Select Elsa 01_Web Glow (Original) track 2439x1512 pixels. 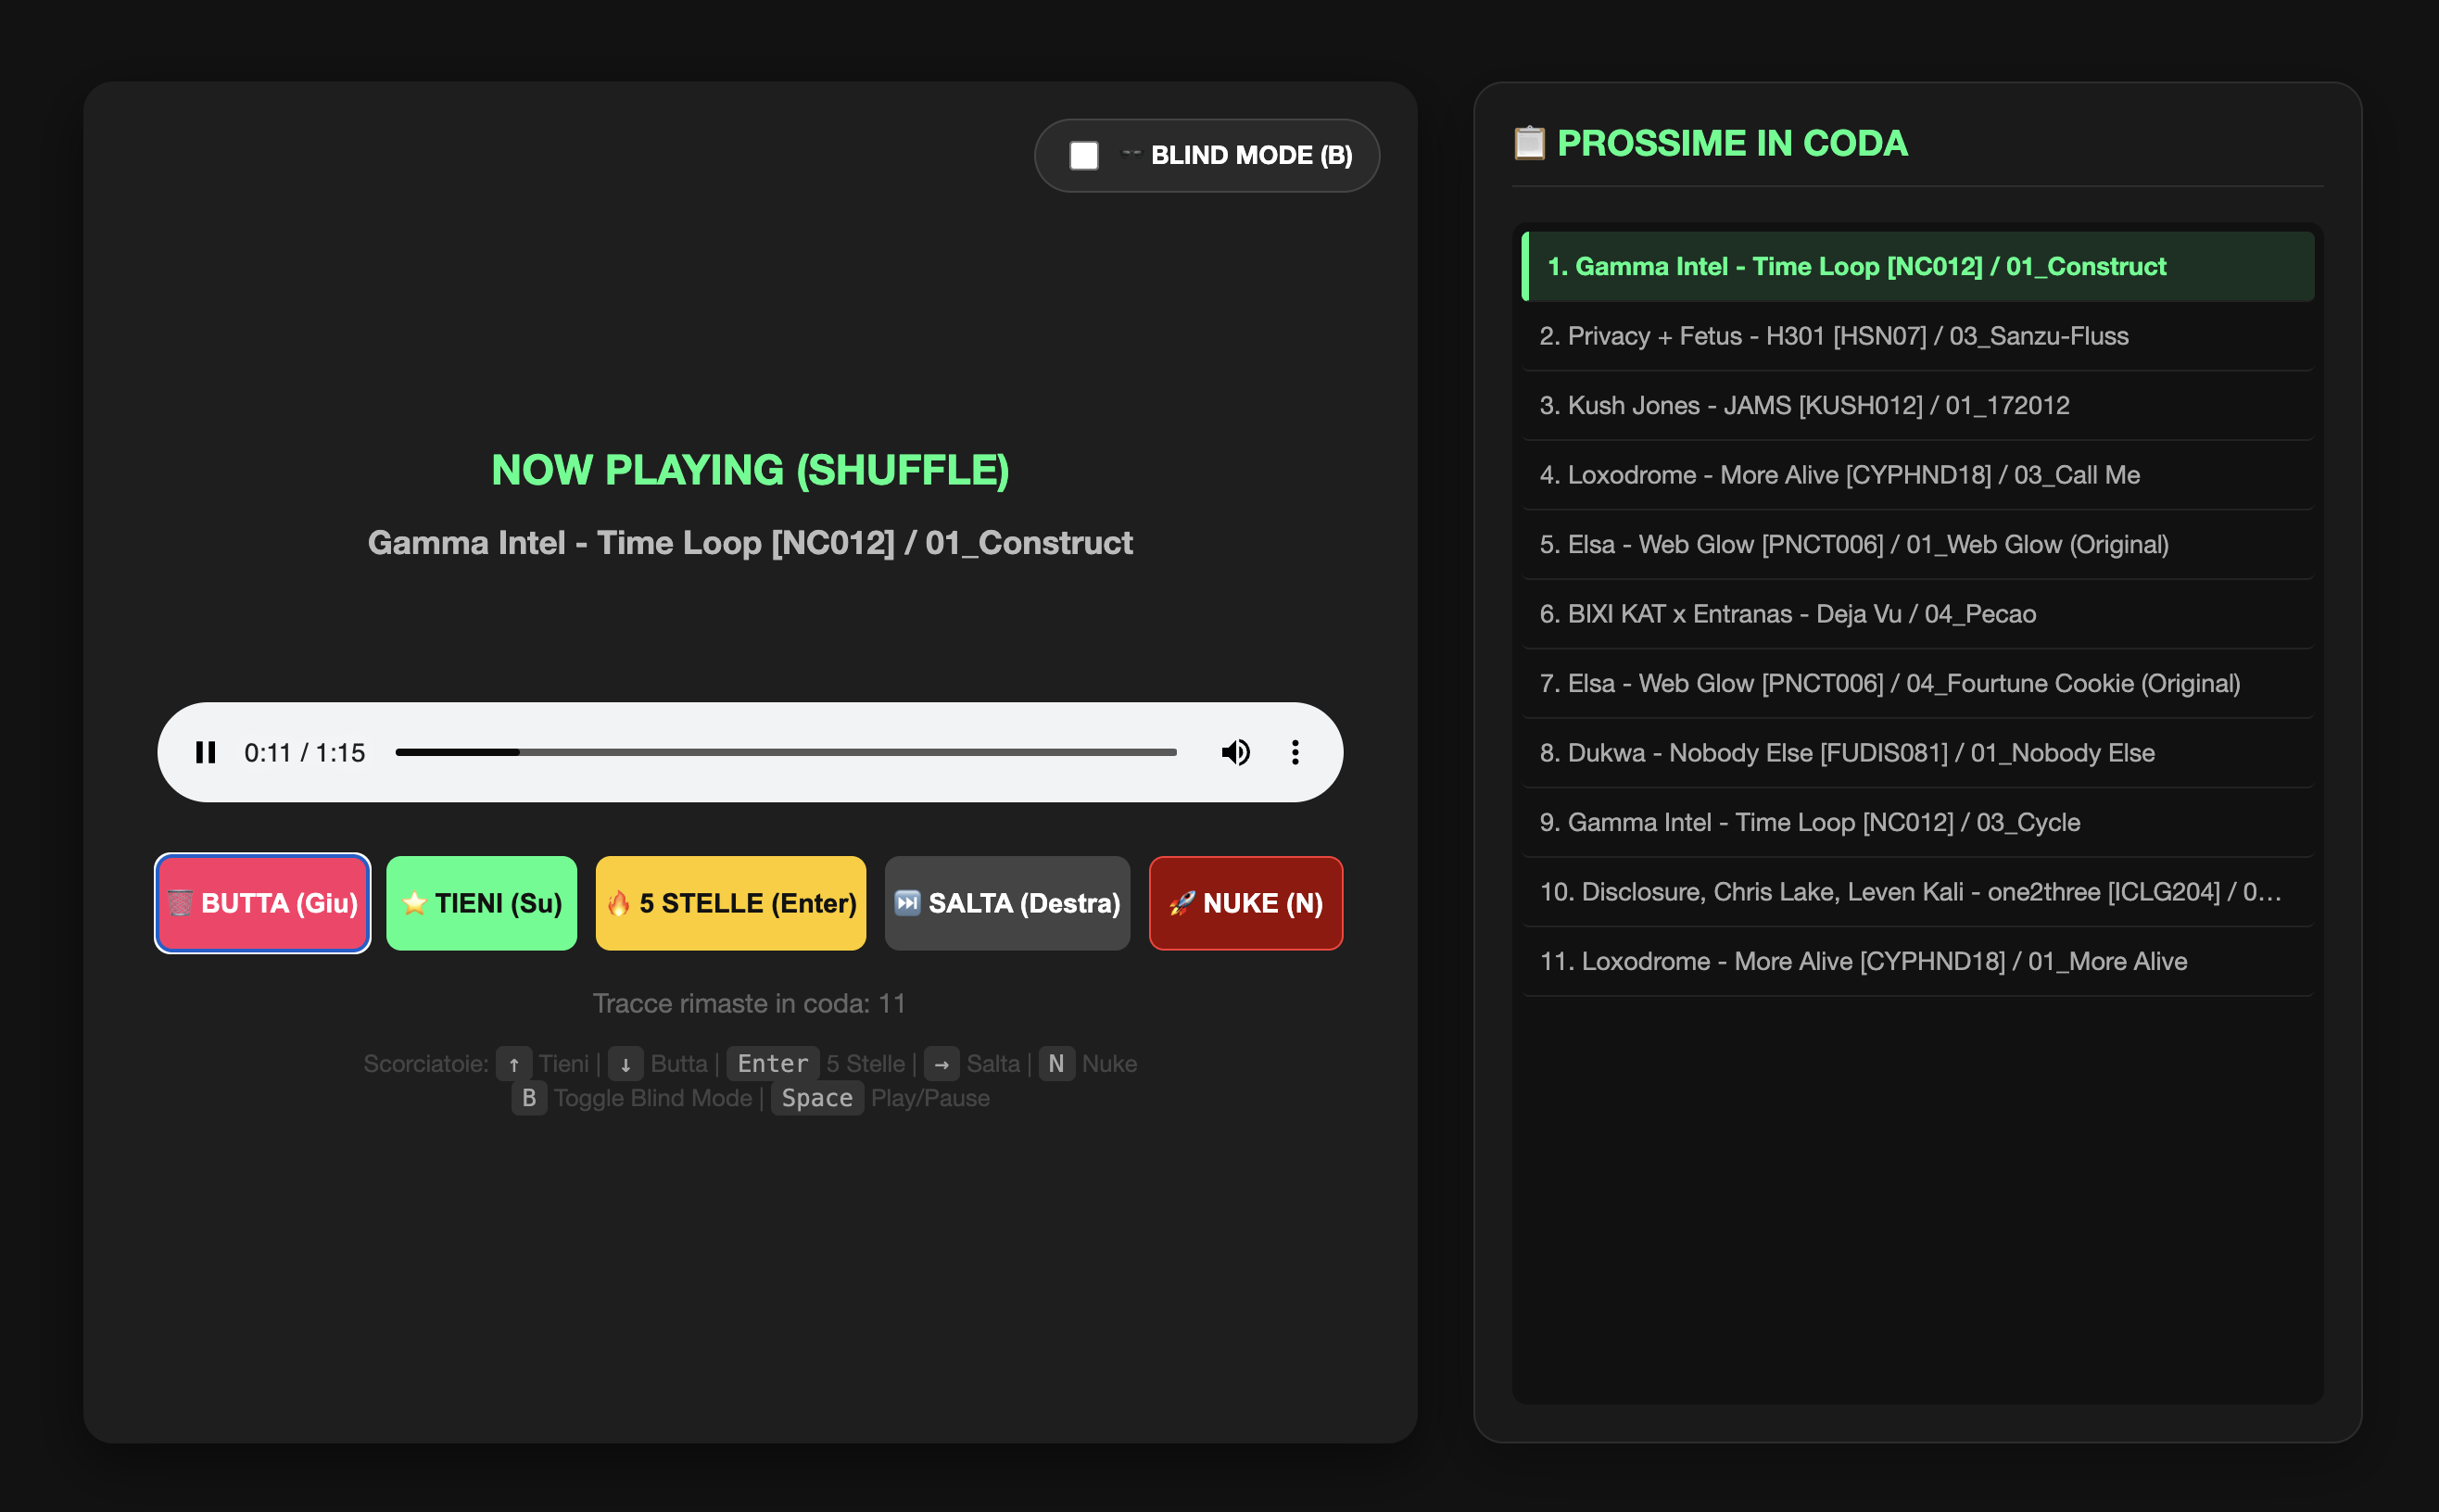click(1918, 544)
